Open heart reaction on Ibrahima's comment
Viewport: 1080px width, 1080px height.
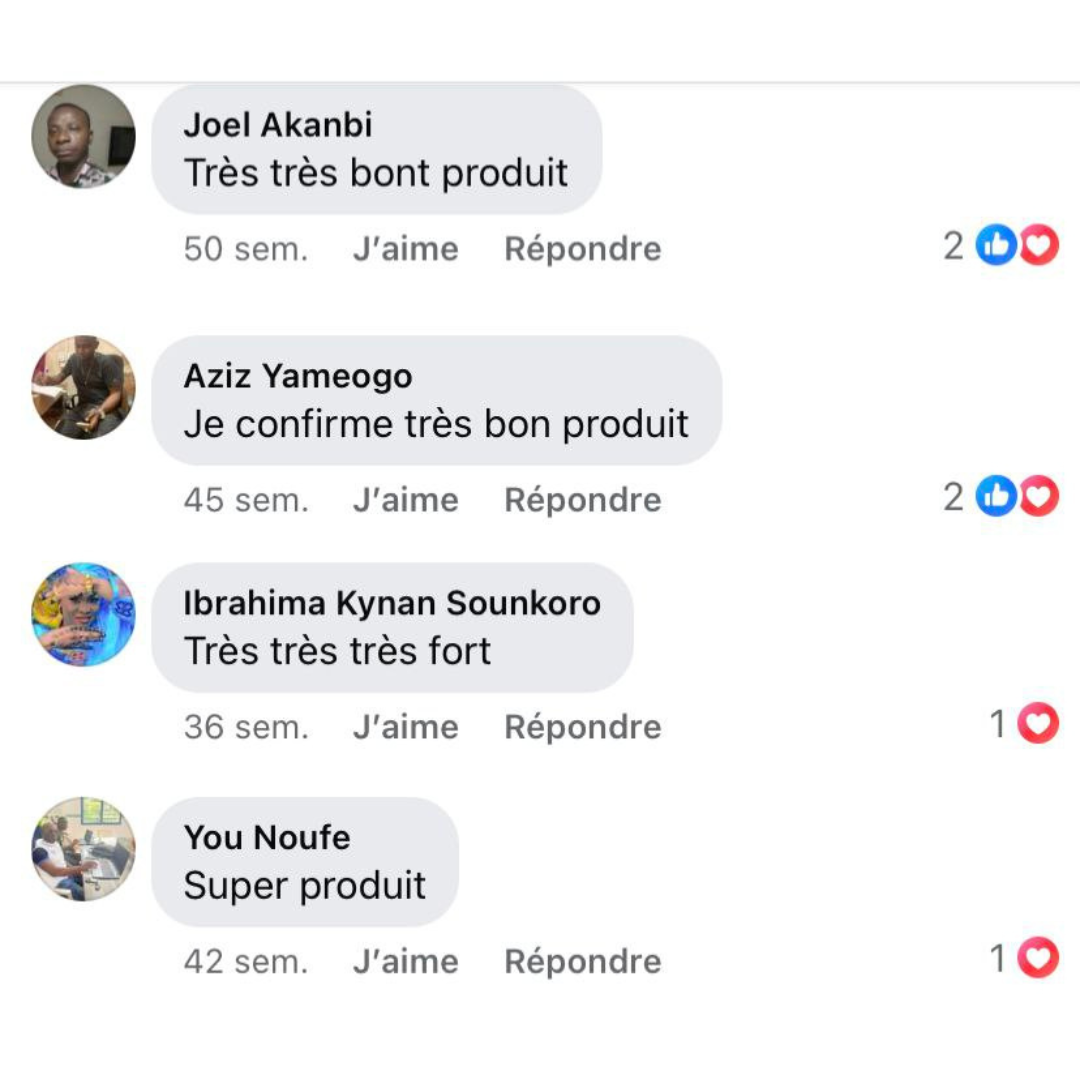(x=1037, y=724)
